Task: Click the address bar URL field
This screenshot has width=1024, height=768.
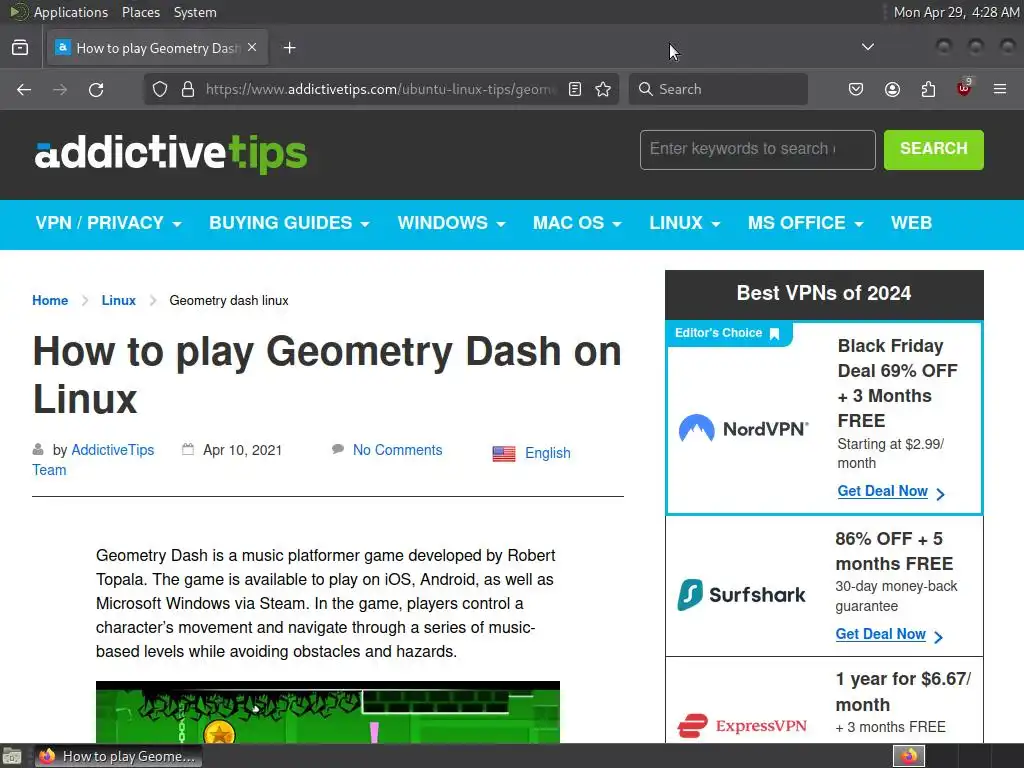Action: click(x=381, y=89)
